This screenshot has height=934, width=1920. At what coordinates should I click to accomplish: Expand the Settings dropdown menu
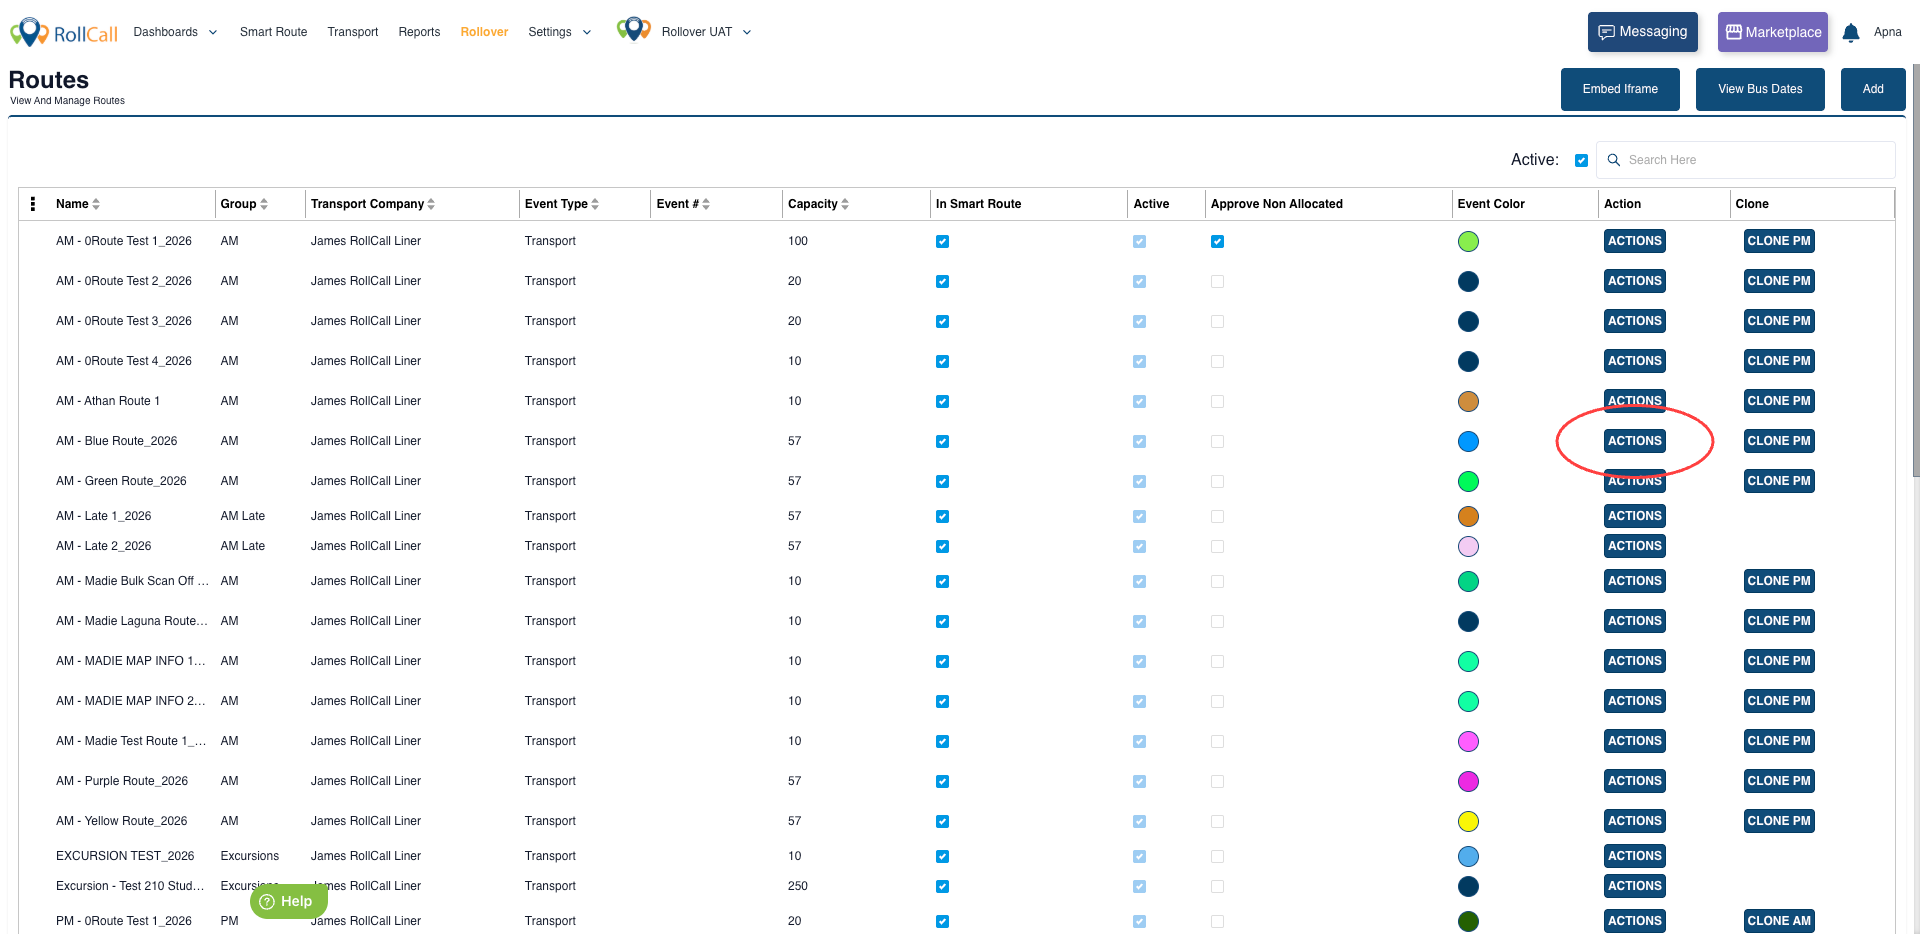(x=559, y=32)
